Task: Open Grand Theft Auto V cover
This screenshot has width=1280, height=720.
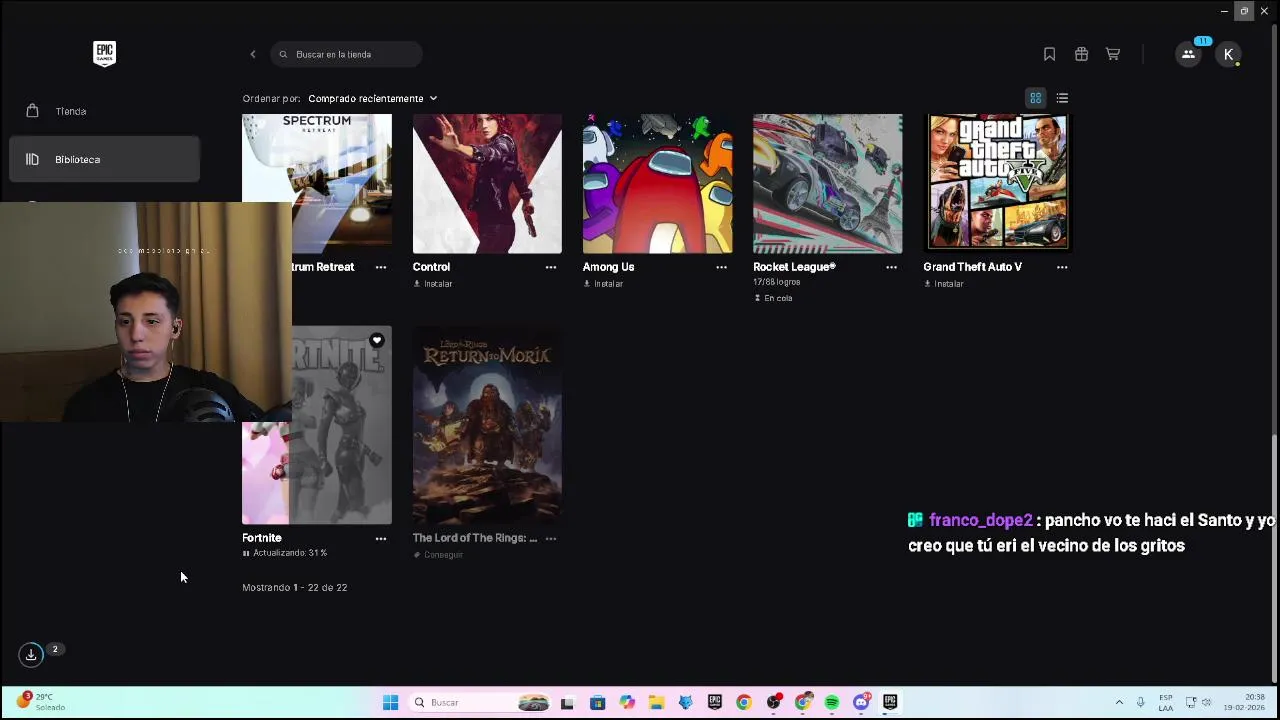Action: [997, 183]
